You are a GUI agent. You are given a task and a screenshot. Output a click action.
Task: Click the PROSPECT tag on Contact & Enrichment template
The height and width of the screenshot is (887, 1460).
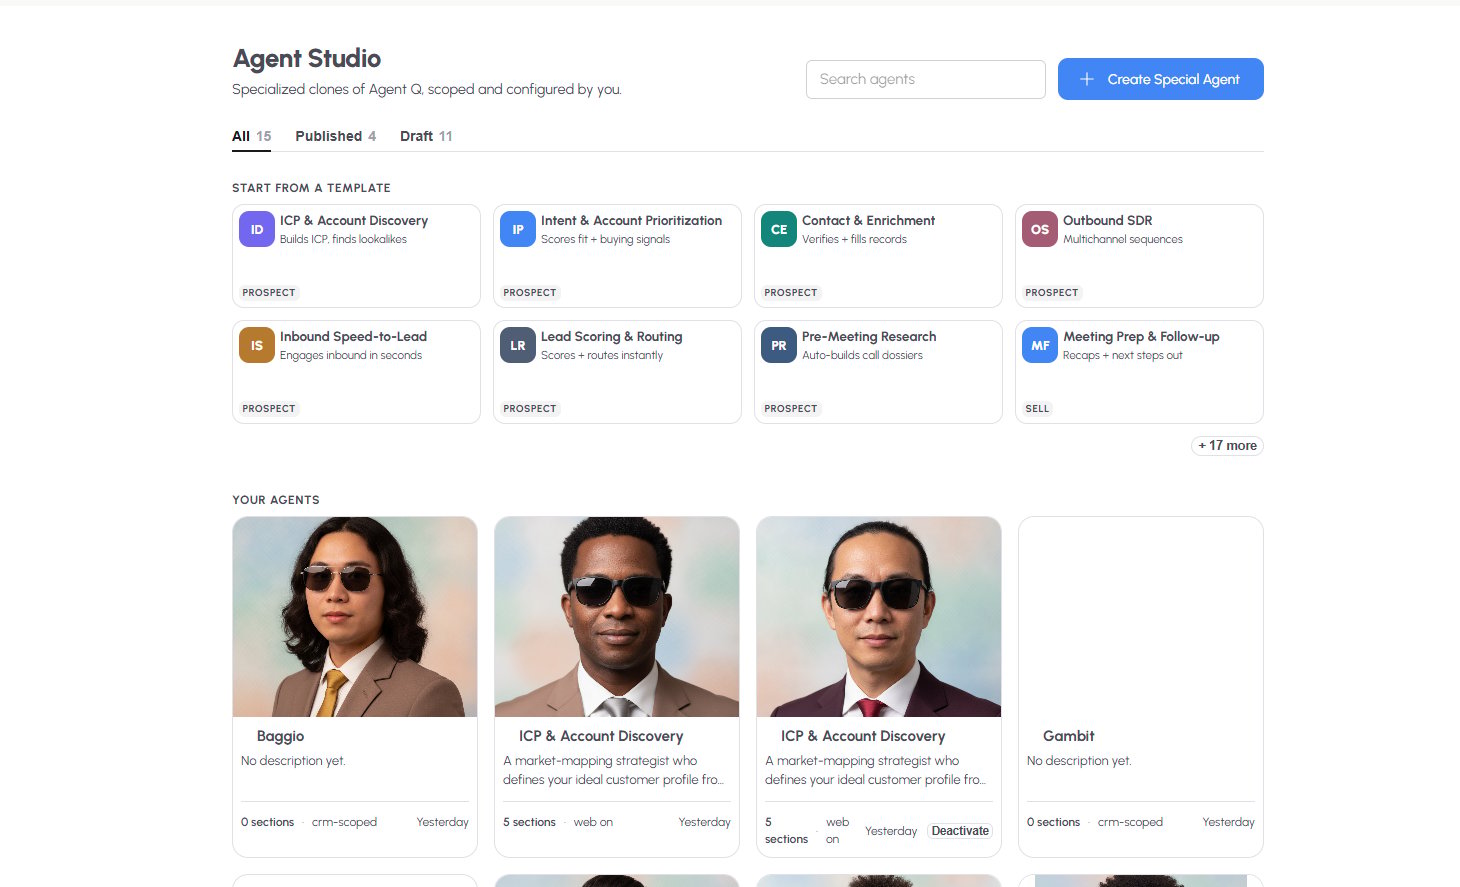[x=790, y=292]
